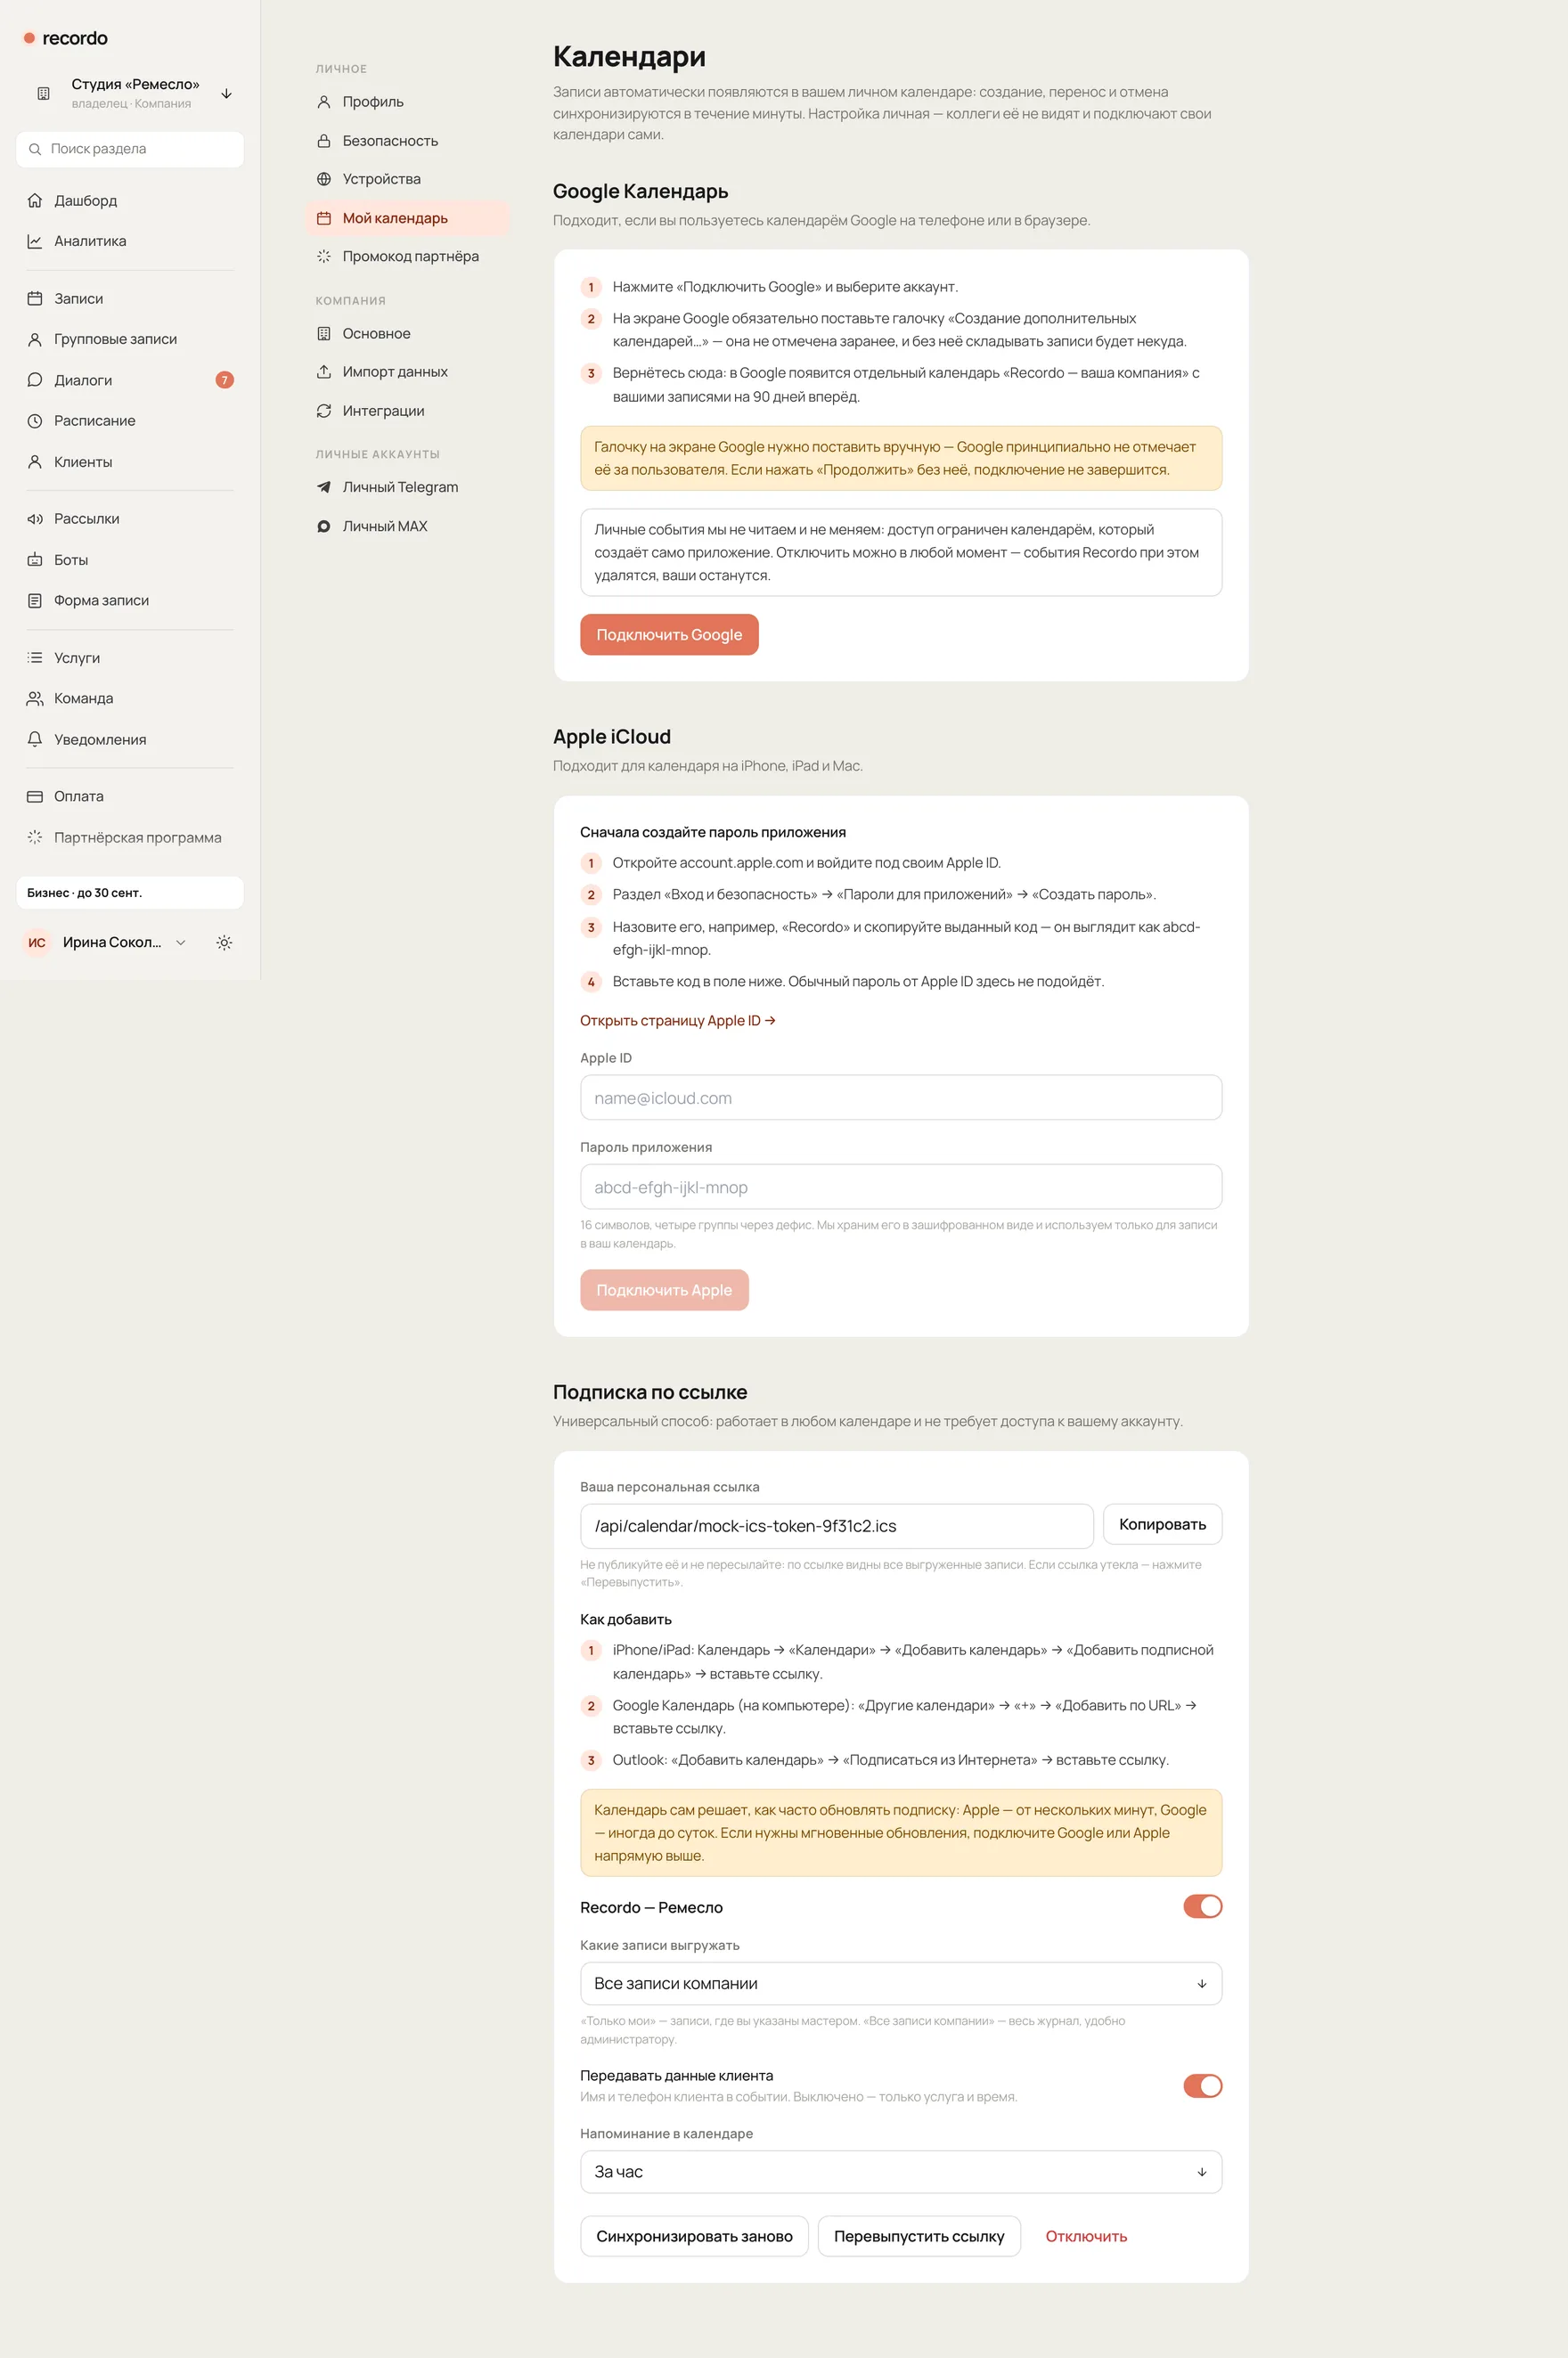This screenshot has width=1568, height=2358.
Task: Open the Все записи компании dropdown
Action: pyautogui.click(x=901, y=1983)
